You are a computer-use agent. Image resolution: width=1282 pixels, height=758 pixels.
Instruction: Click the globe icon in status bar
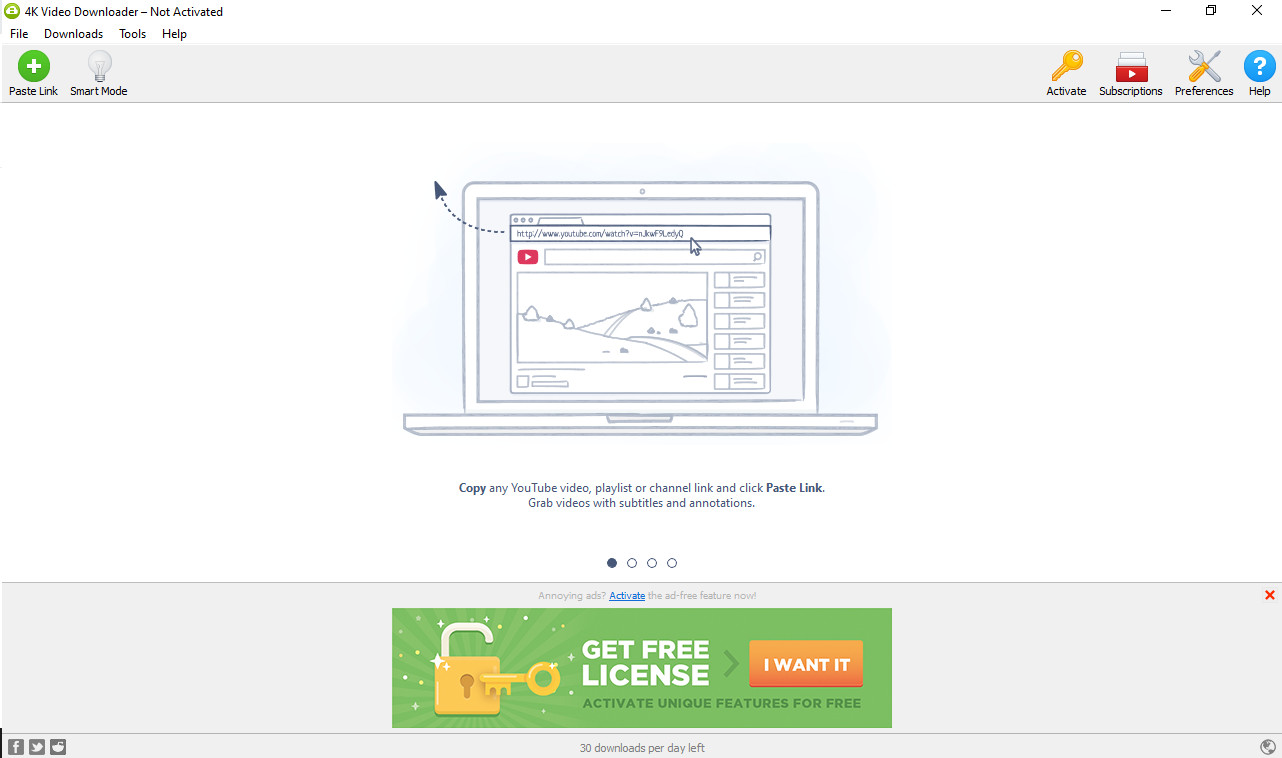click(1268, 747)
